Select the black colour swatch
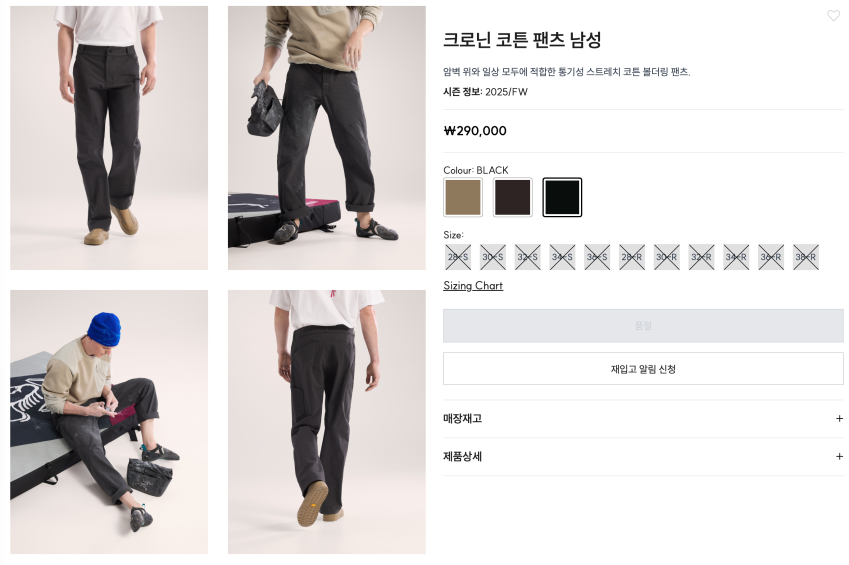This screenshot has height=565, width=849. coord(562,197)
